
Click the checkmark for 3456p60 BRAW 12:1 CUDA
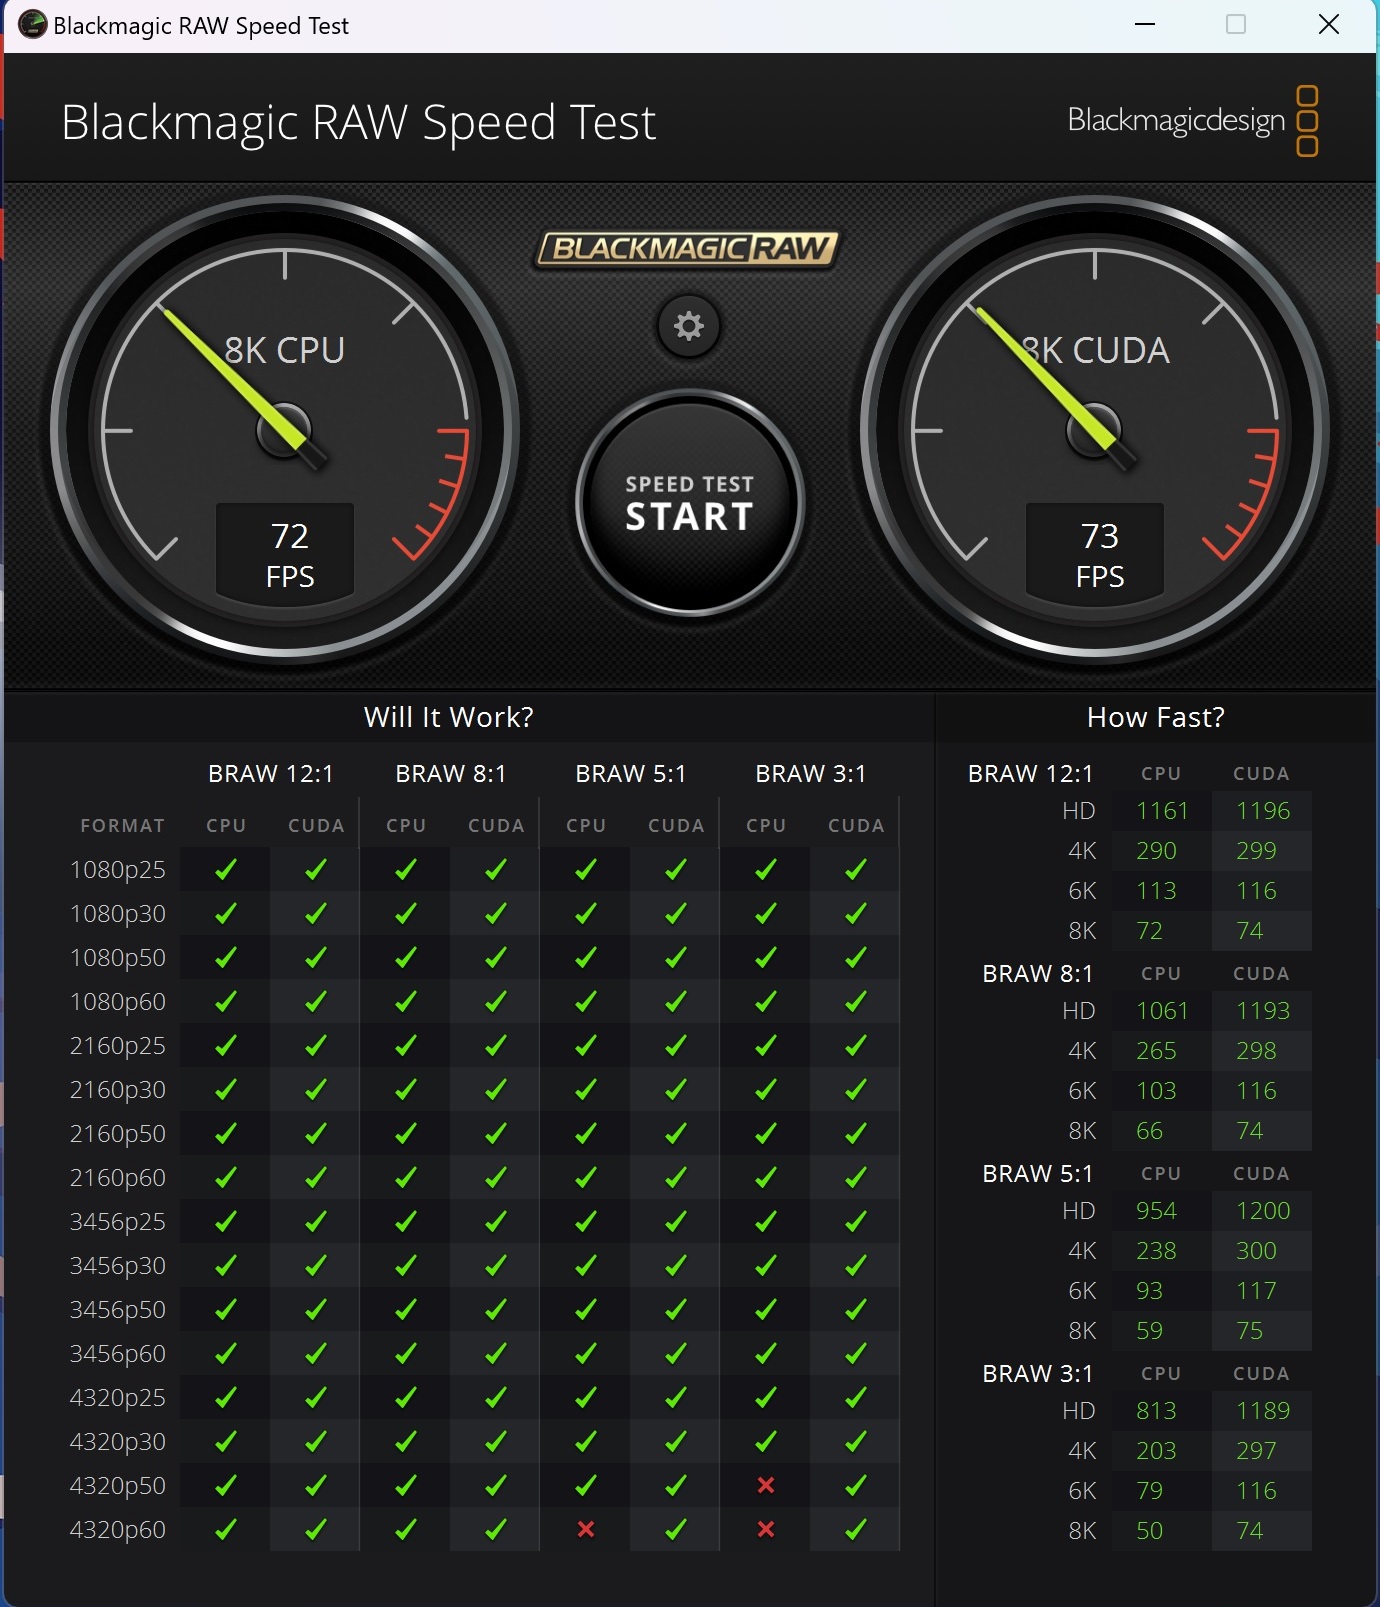(316, 1353)
